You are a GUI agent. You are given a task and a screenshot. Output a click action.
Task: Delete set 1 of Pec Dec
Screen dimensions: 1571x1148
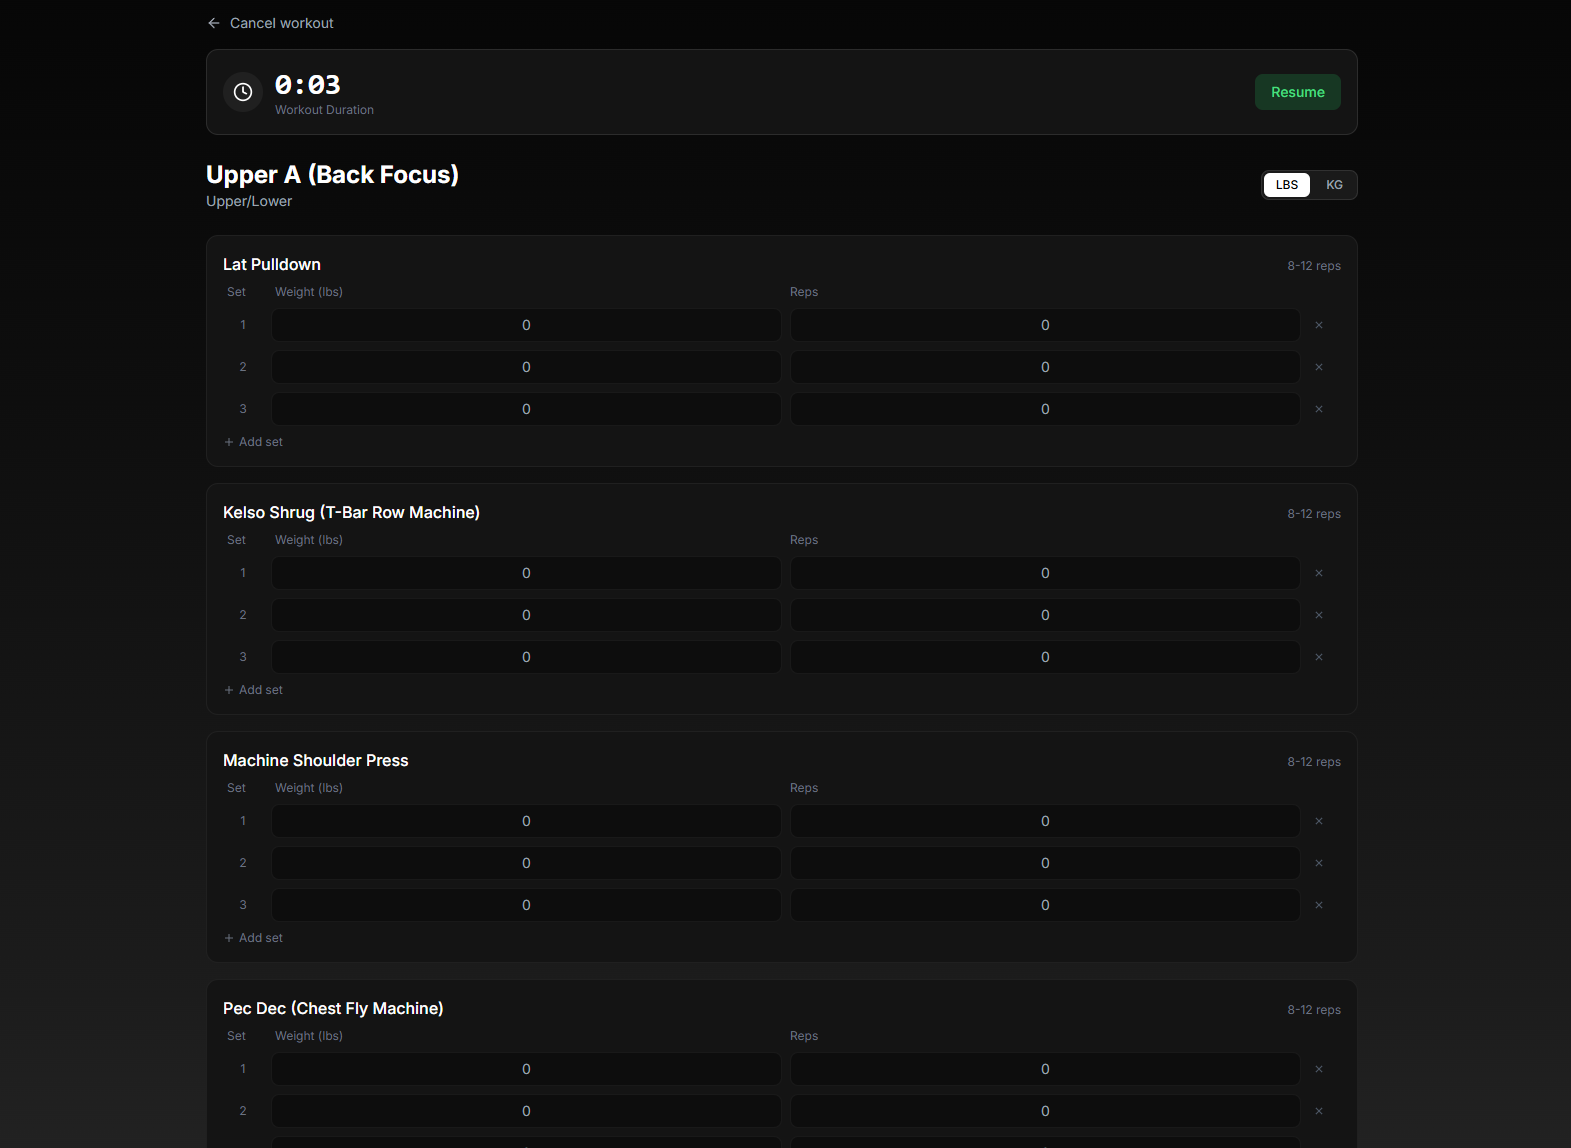(x=1319, y=1069)
